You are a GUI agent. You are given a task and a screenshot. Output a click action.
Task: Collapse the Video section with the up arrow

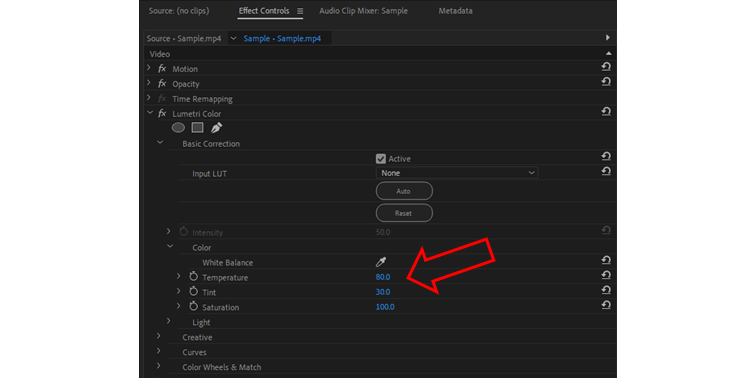[x=608, y=53]
